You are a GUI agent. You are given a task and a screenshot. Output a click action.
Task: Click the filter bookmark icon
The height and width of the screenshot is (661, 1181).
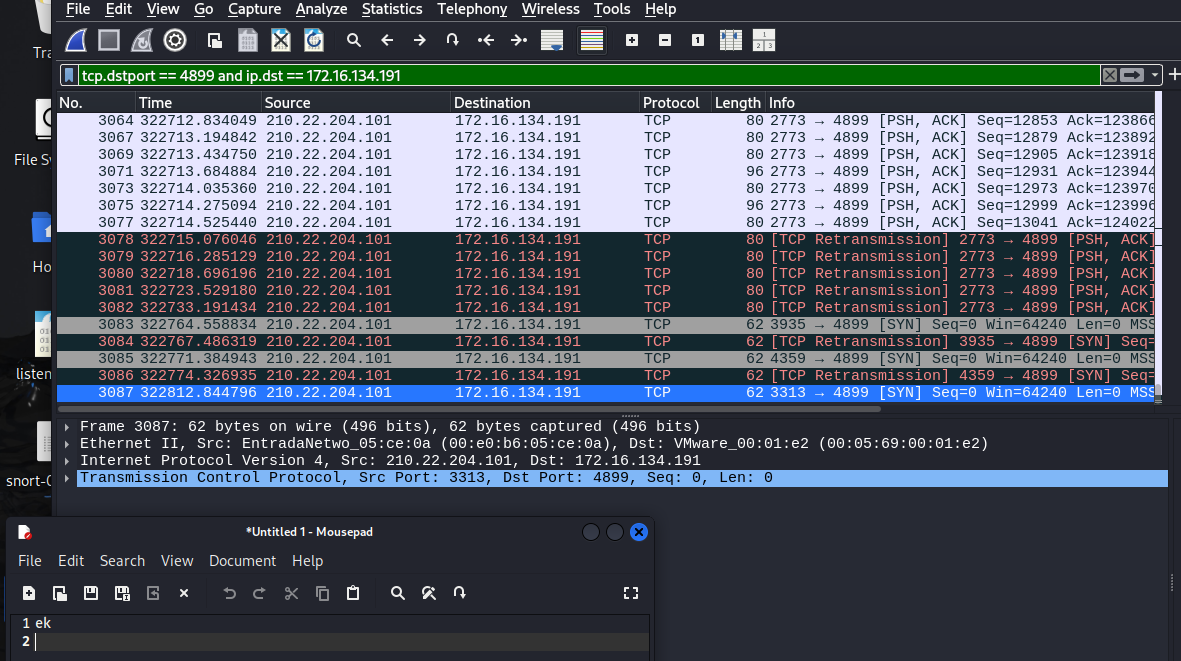(69, 75)
